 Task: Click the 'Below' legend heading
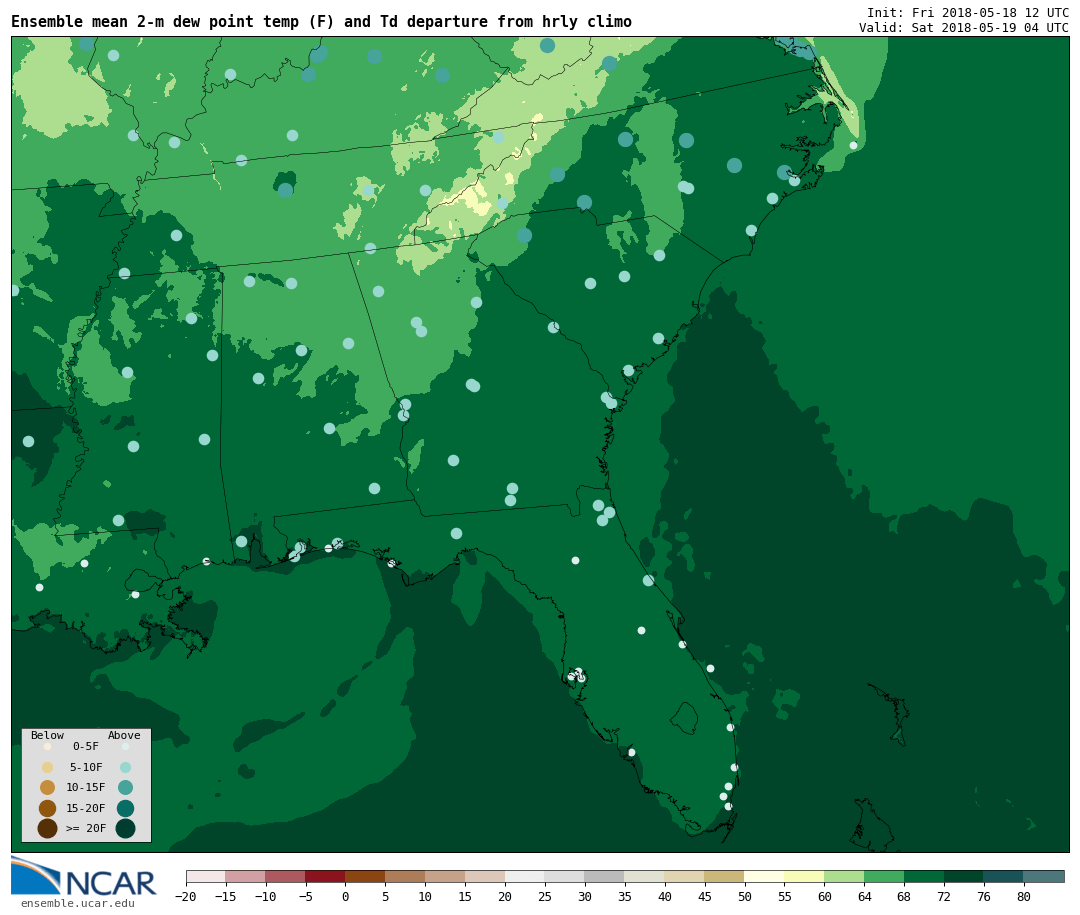[47, 735]
